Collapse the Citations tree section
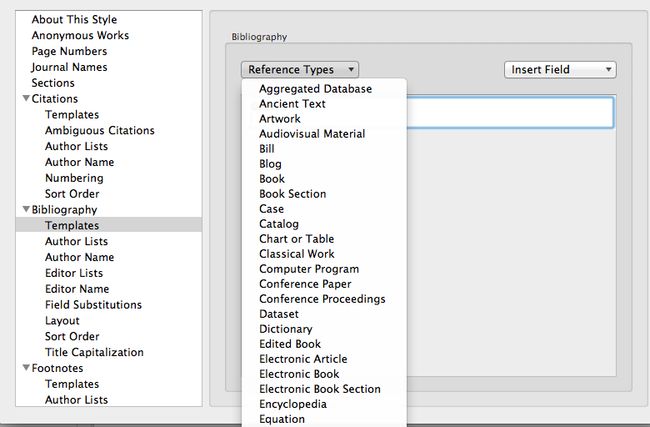The height and width of the screenshot is (427, 650). pyautogui.click(x=26, y=98)
